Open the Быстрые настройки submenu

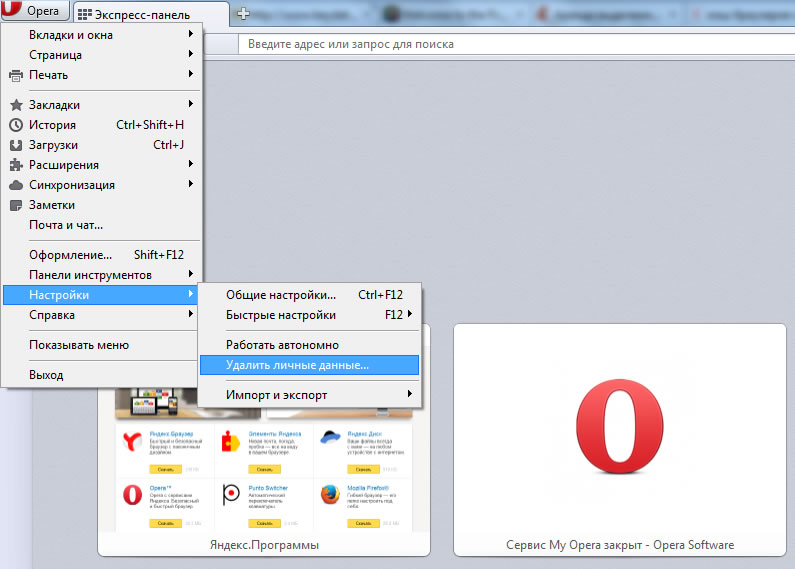tap(309, 315)
